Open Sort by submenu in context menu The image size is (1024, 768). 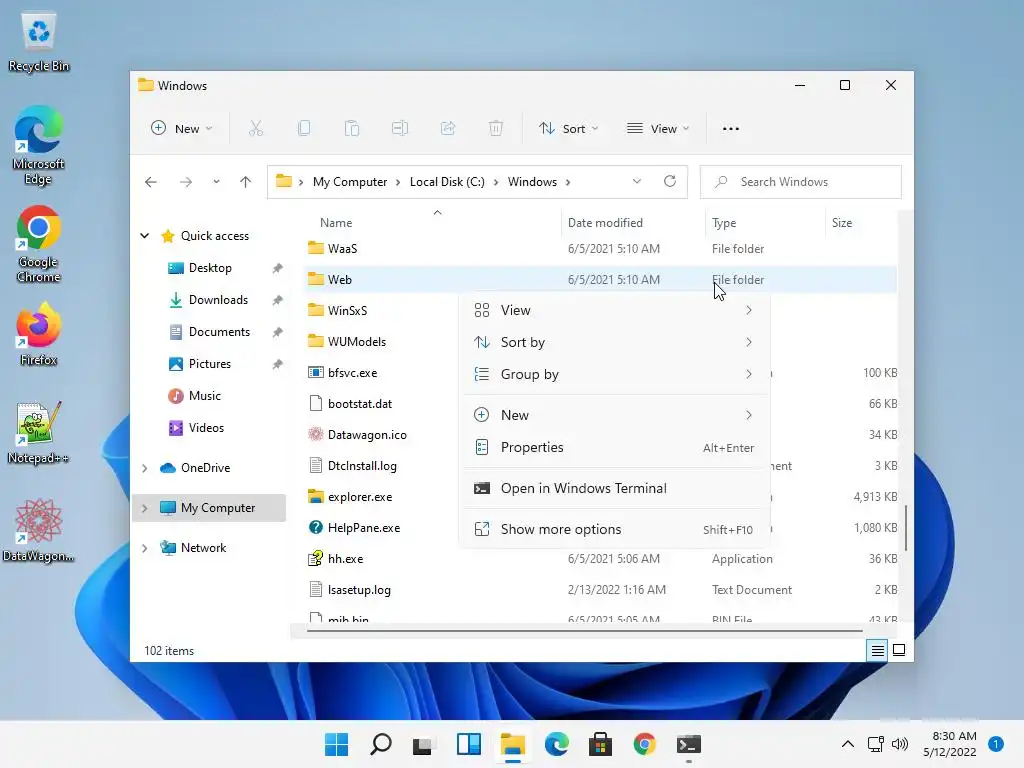(x=615, y=342)
